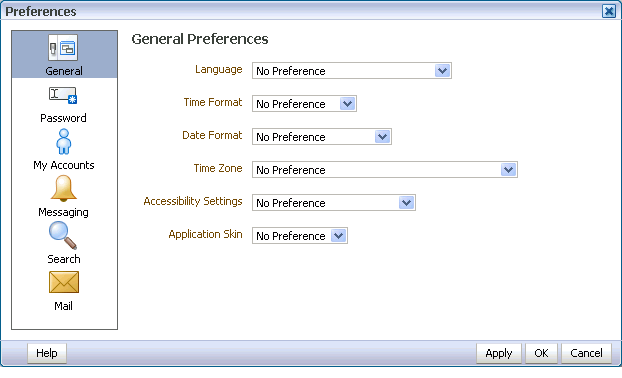Expand the Language dropdown arrow
The image size is (622, 378).
point(442,71)
